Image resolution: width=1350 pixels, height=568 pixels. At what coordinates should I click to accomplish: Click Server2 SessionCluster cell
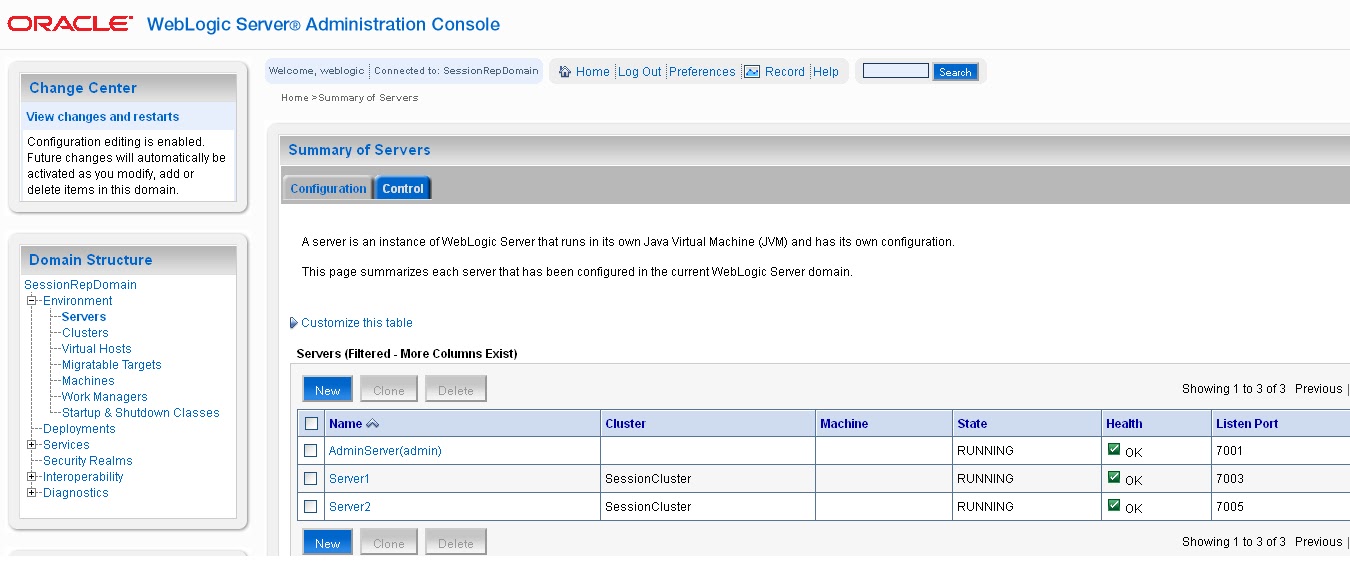(x=648, y=507)
